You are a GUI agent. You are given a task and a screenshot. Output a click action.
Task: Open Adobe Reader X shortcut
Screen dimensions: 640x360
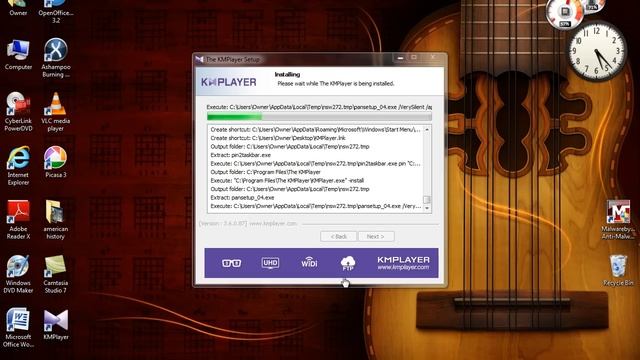tap(18, 220)
